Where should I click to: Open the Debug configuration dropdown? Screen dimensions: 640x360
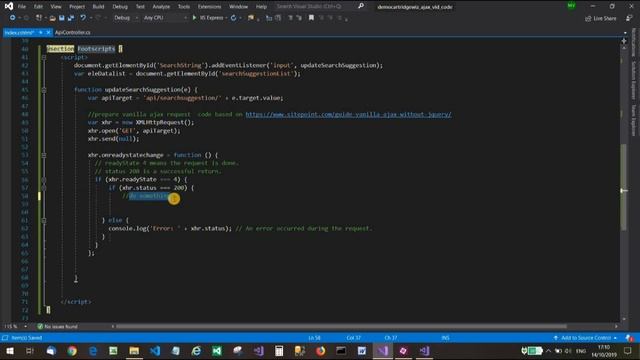[126, 18]
